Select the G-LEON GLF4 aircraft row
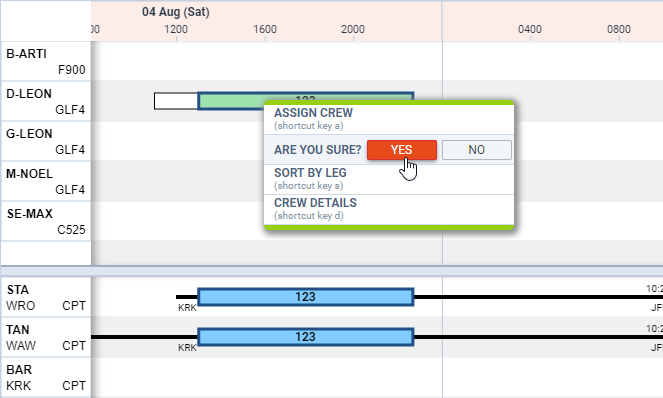The height and width of the screenshot is (398, 663). [x=46, y=141]
